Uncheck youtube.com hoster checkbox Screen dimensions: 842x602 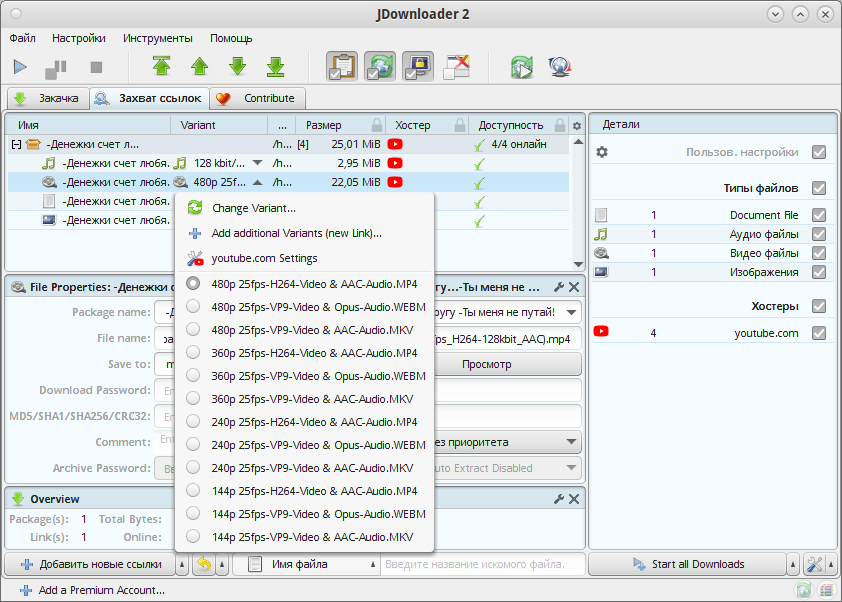(x=819, y=333)
